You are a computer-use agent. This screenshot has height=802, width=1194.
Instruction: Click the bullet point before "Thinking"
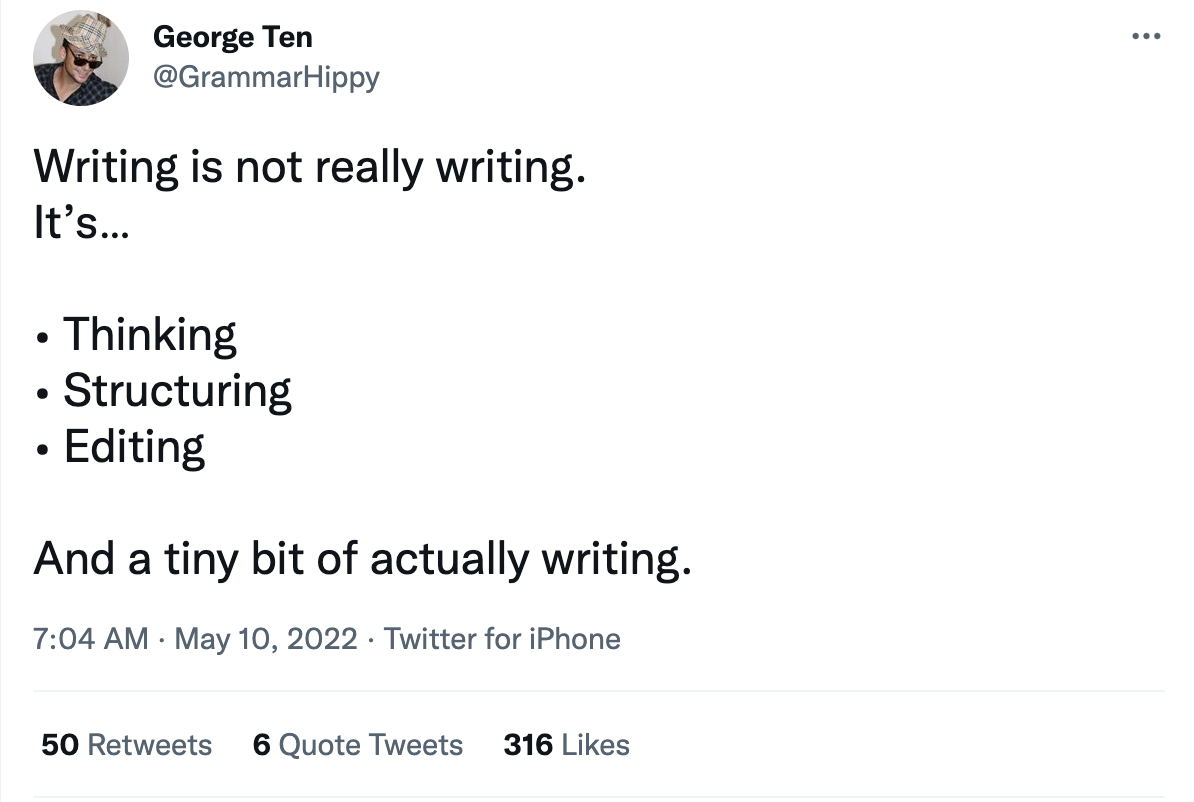41,337
